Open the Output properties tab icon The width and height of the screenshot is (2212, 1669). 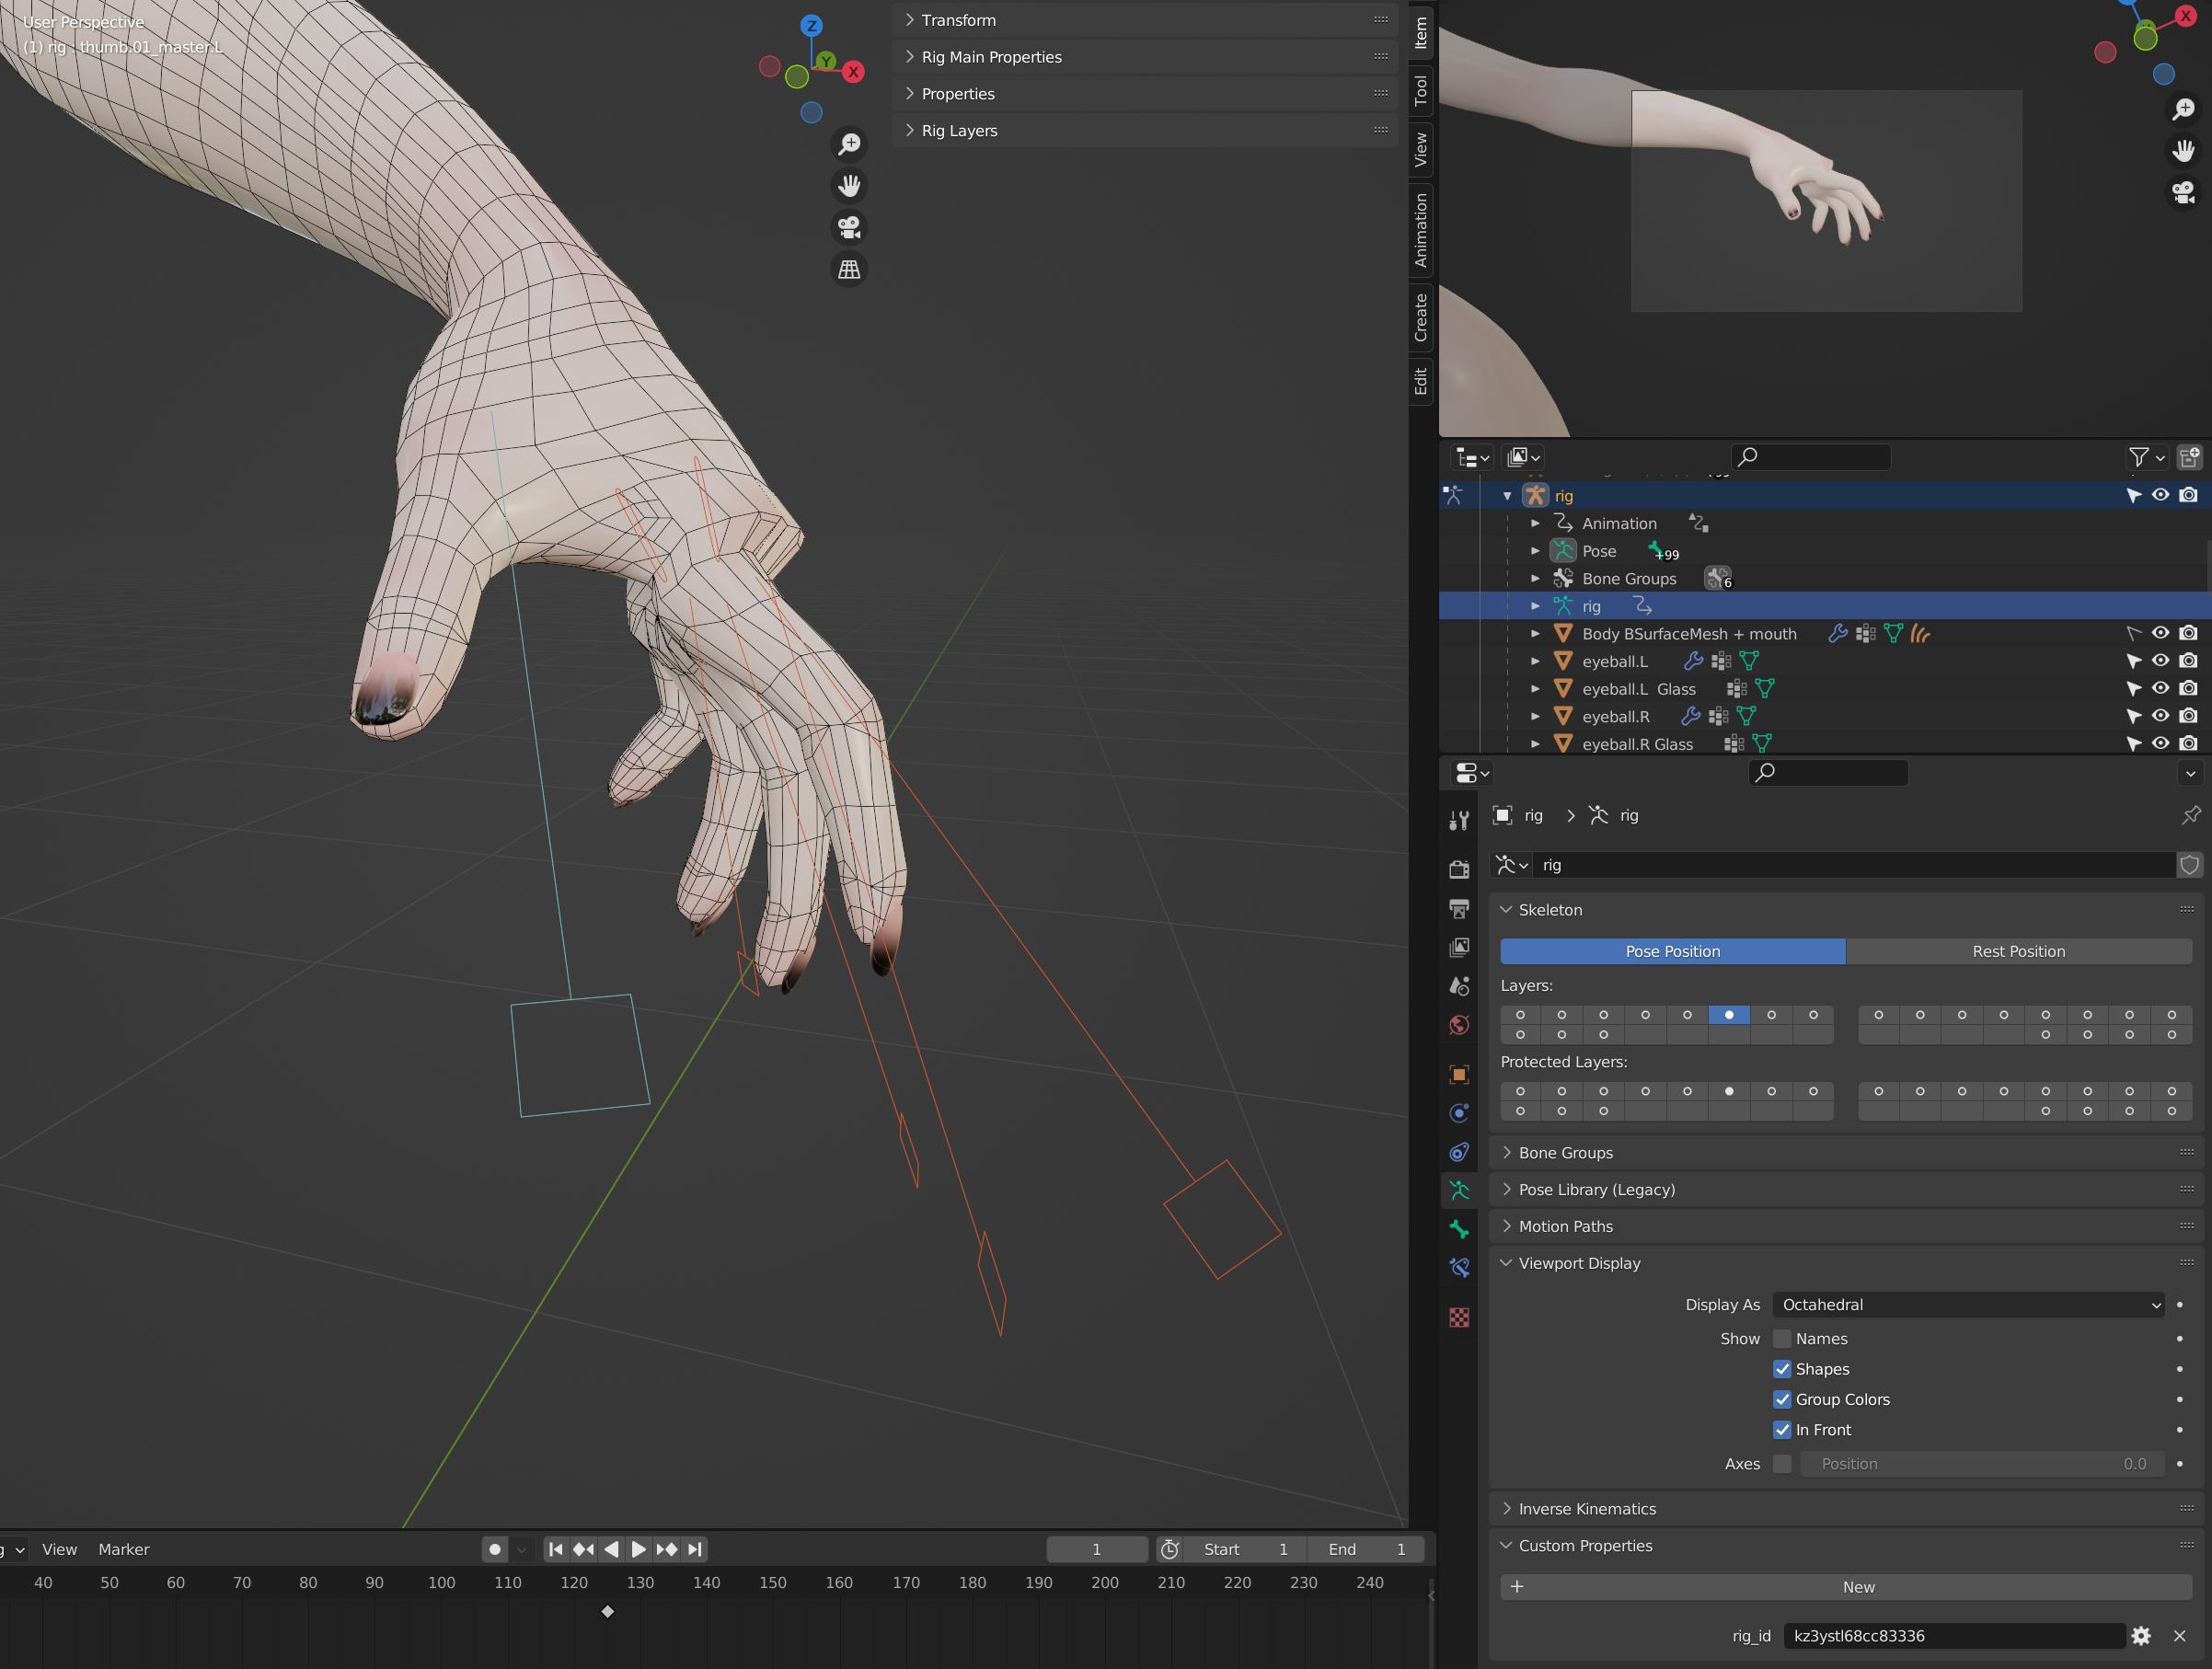click(1459, 908)
